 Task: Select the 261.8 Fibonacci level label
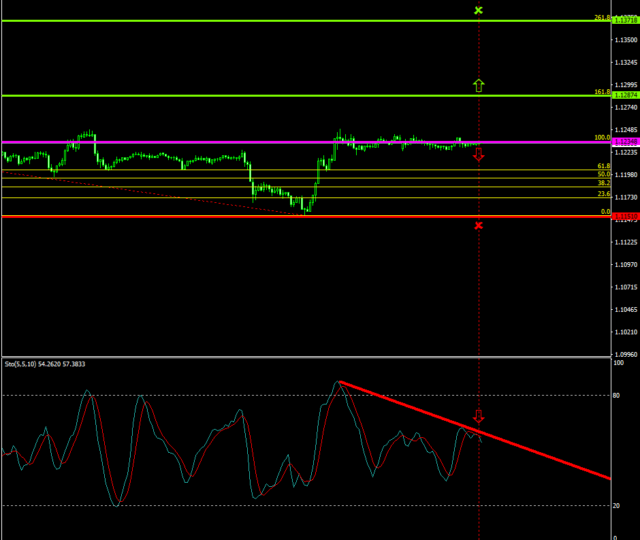click(x=601, y=17)
